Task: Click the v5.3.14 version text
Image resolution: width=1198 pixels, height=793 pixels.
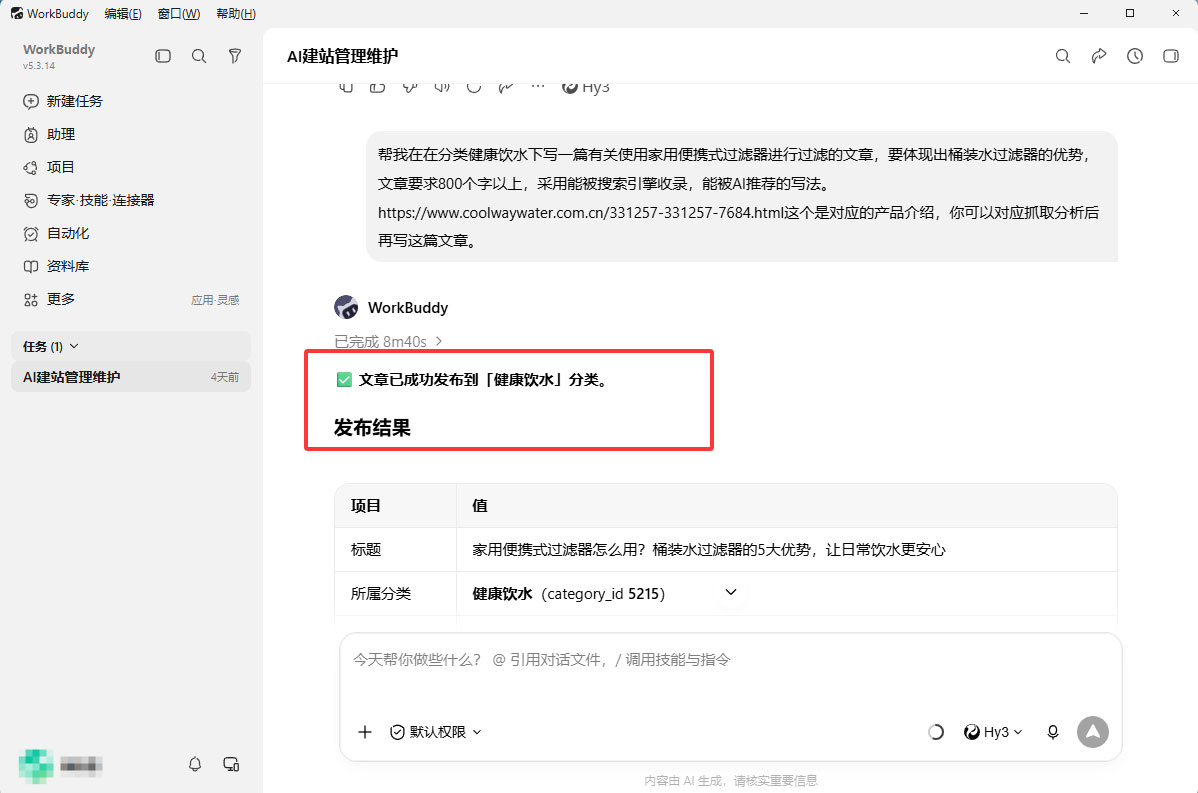Action: pyautogui.click(x=39, y=66)
